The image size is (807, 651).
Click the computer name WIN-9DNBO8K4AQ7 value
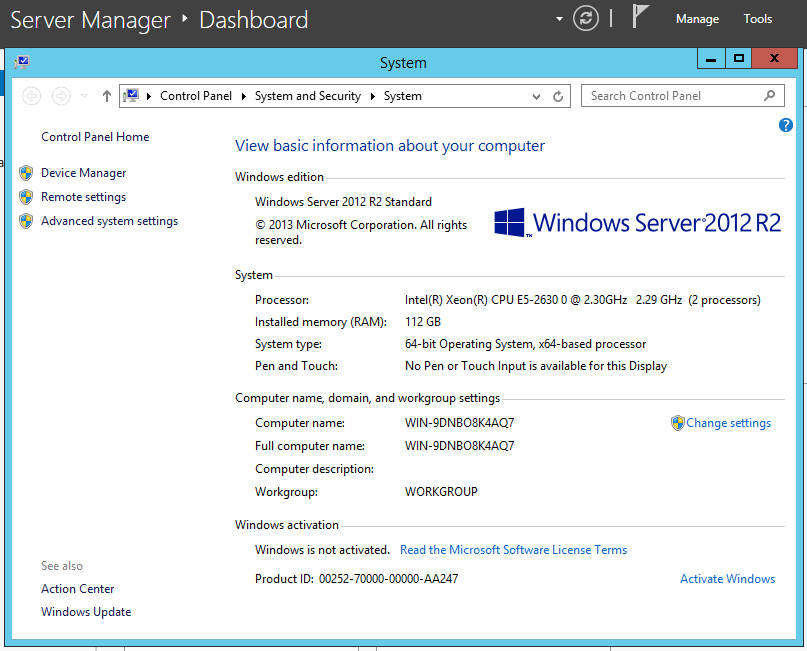click(x=459, y=423)
